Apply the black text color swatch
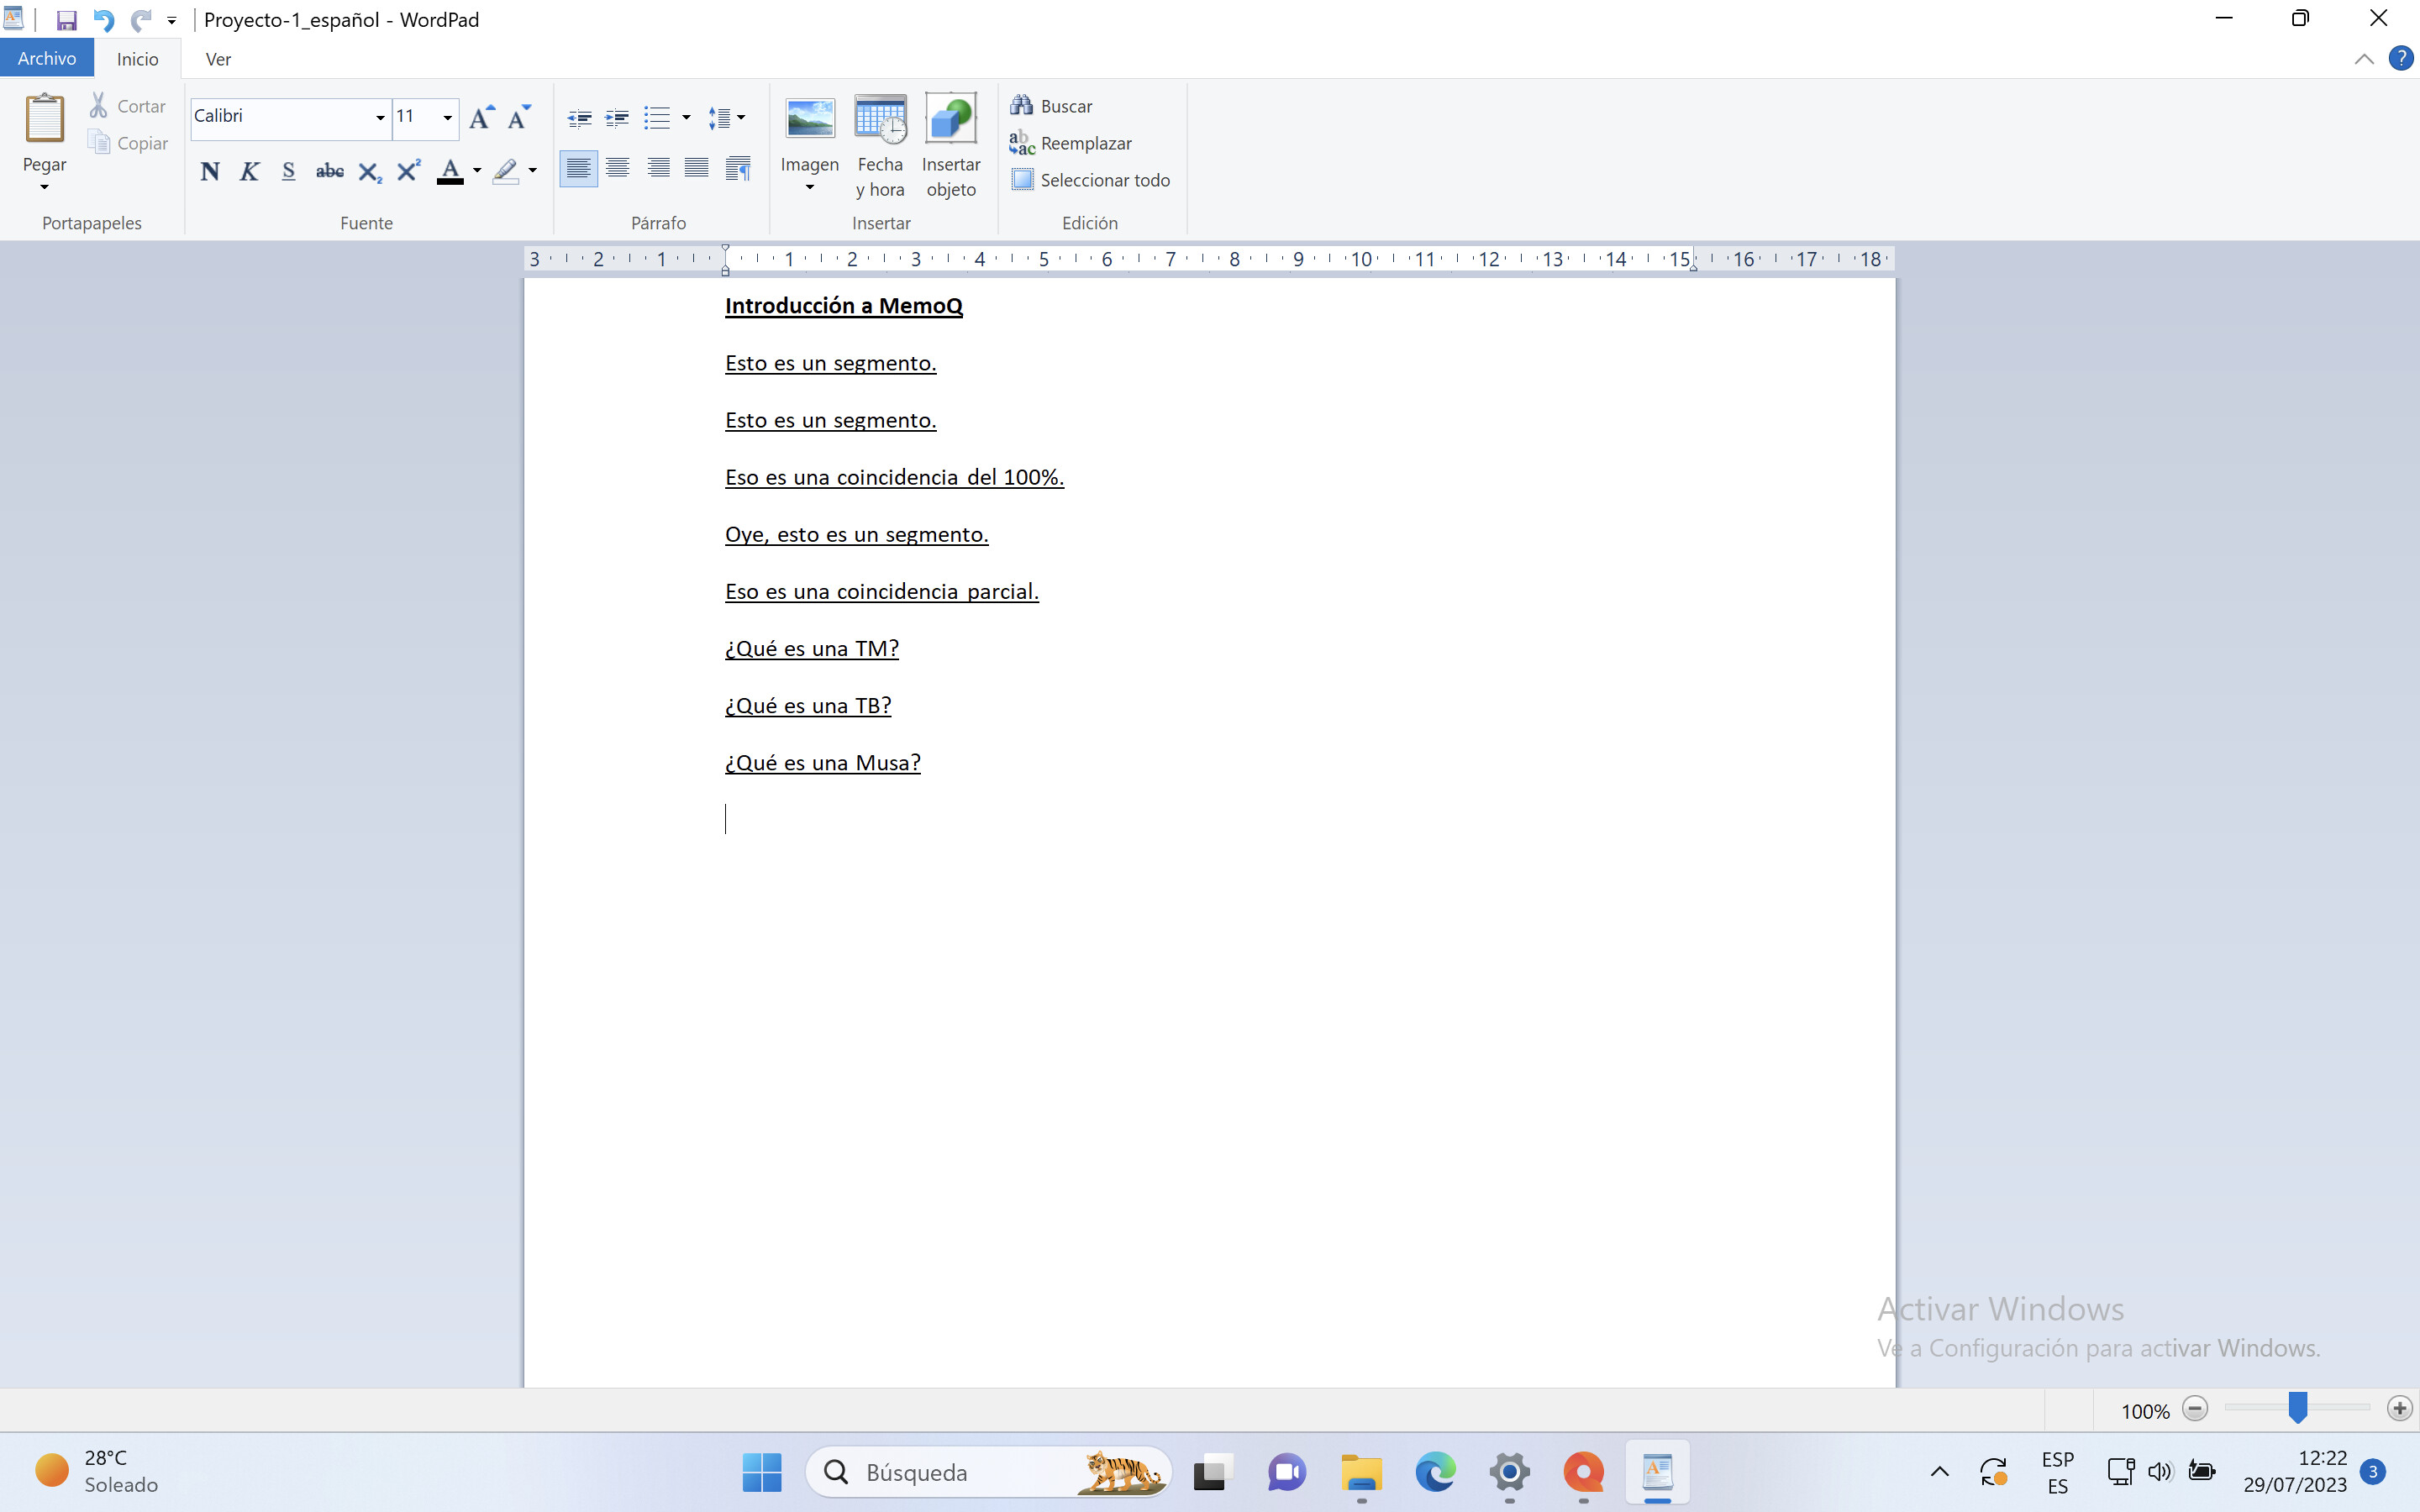The width and height of the screenshot is (2420, 1512). click(x=450, y=171)
